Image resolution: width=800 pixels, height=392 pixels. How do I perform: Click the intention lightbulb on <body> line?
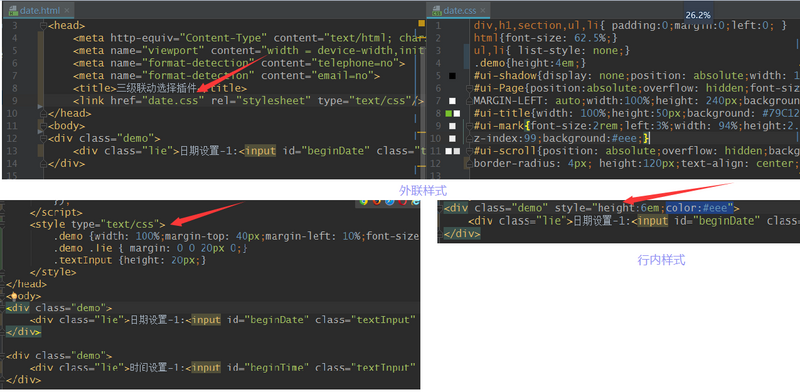pyautogui.click(x=14, y=296)
